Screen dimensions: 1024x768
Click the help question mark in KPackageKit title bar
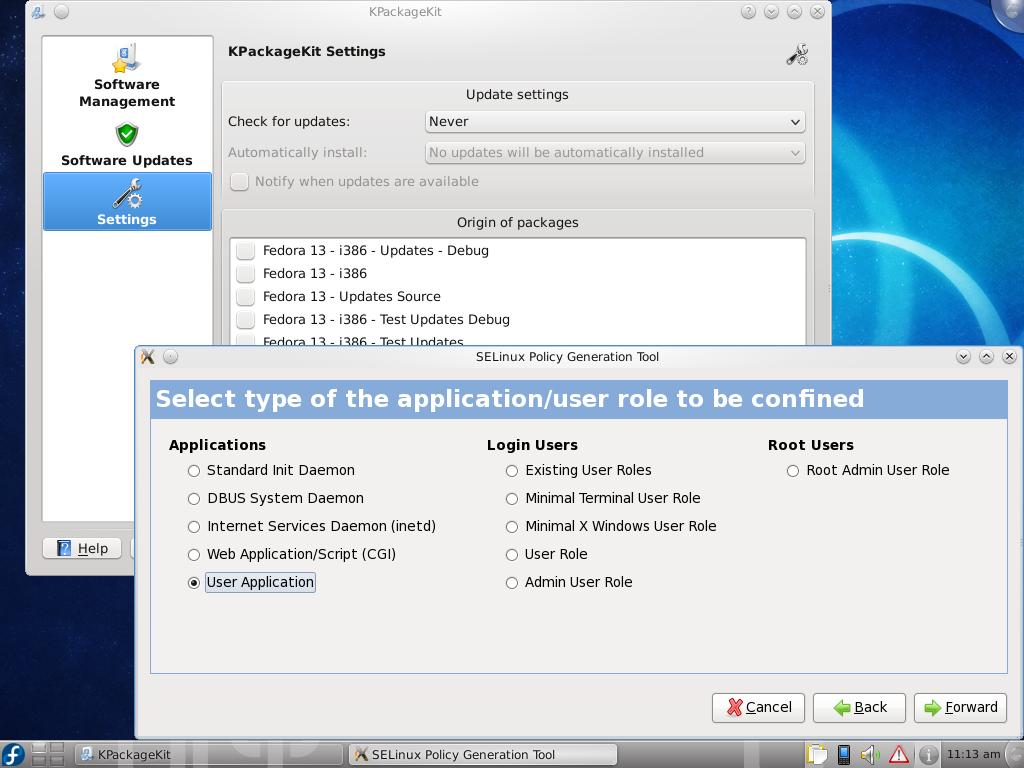pyautogui.click(x=748, y=12)
